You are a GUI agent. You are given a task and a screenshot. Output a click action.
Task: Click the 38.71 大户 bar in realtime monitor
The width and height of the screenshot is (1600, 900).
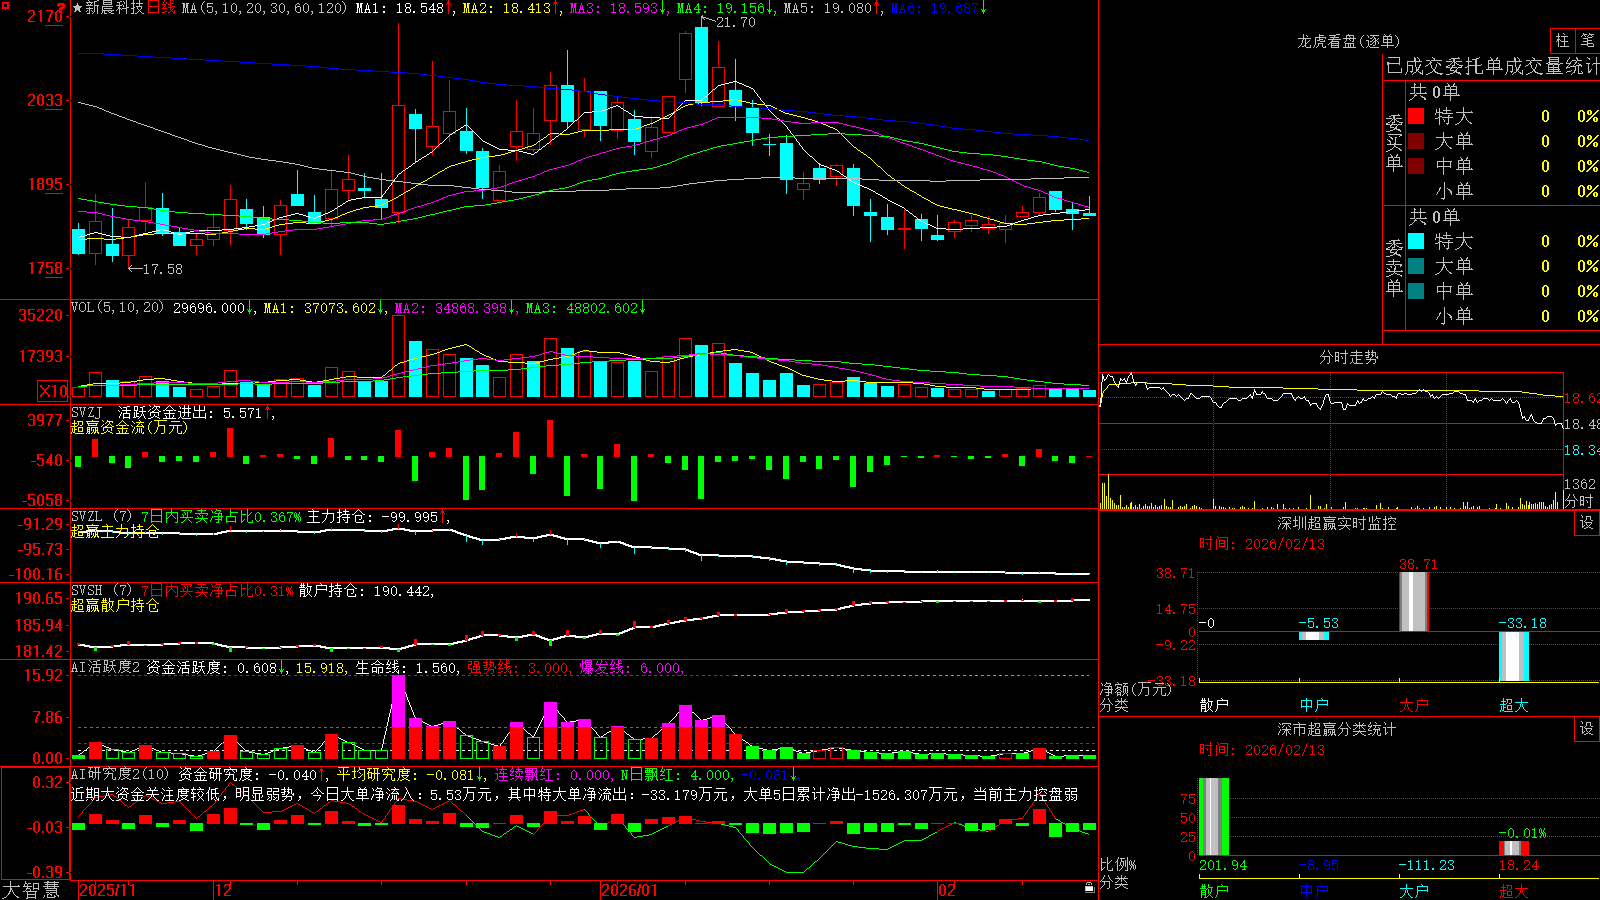tap(1414, 601)
